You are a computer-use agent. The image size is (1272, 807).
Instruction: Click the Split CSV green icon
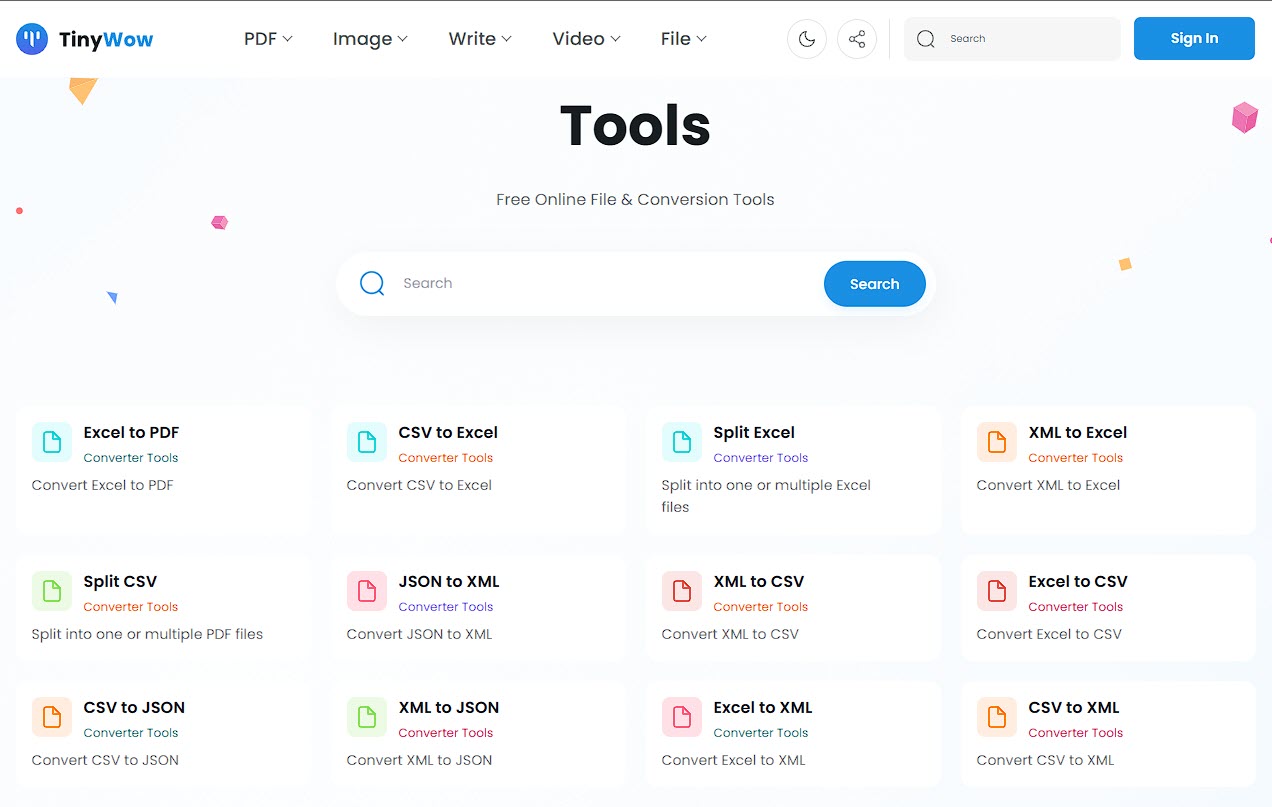click(52, 591)
